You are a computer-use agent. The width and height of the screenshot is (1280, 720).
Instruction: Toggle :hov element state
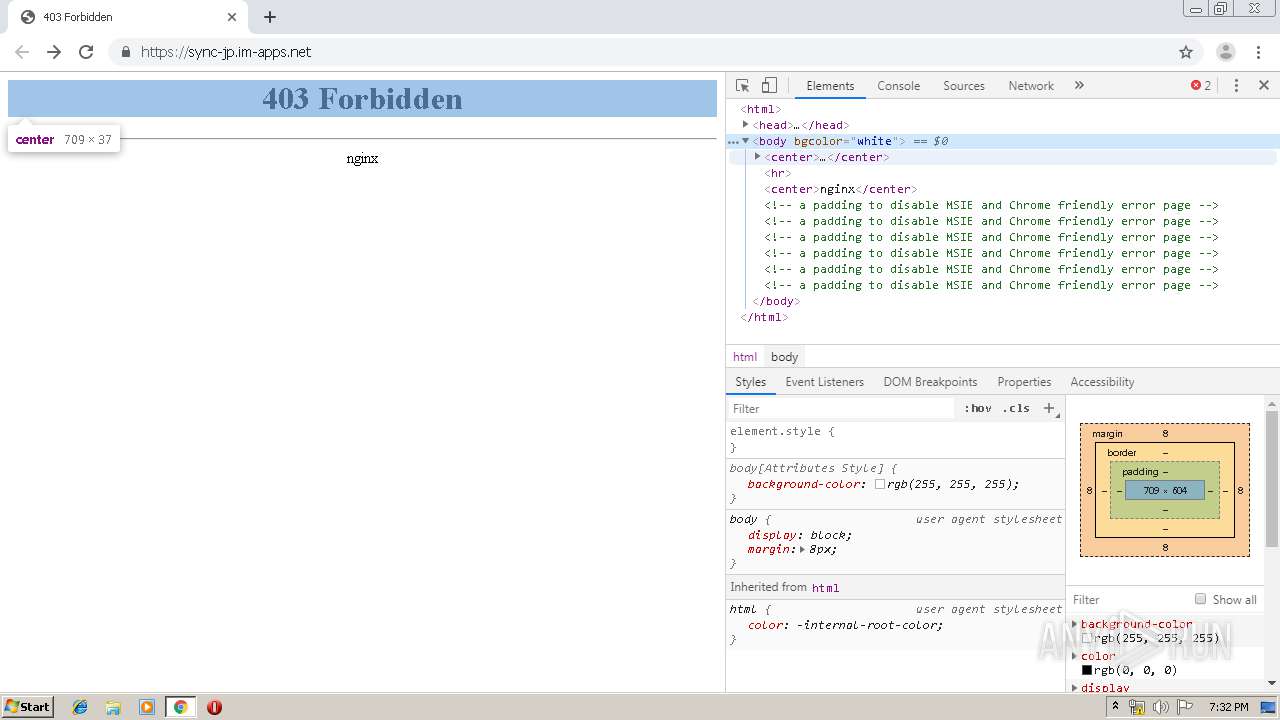click(978, 408)
